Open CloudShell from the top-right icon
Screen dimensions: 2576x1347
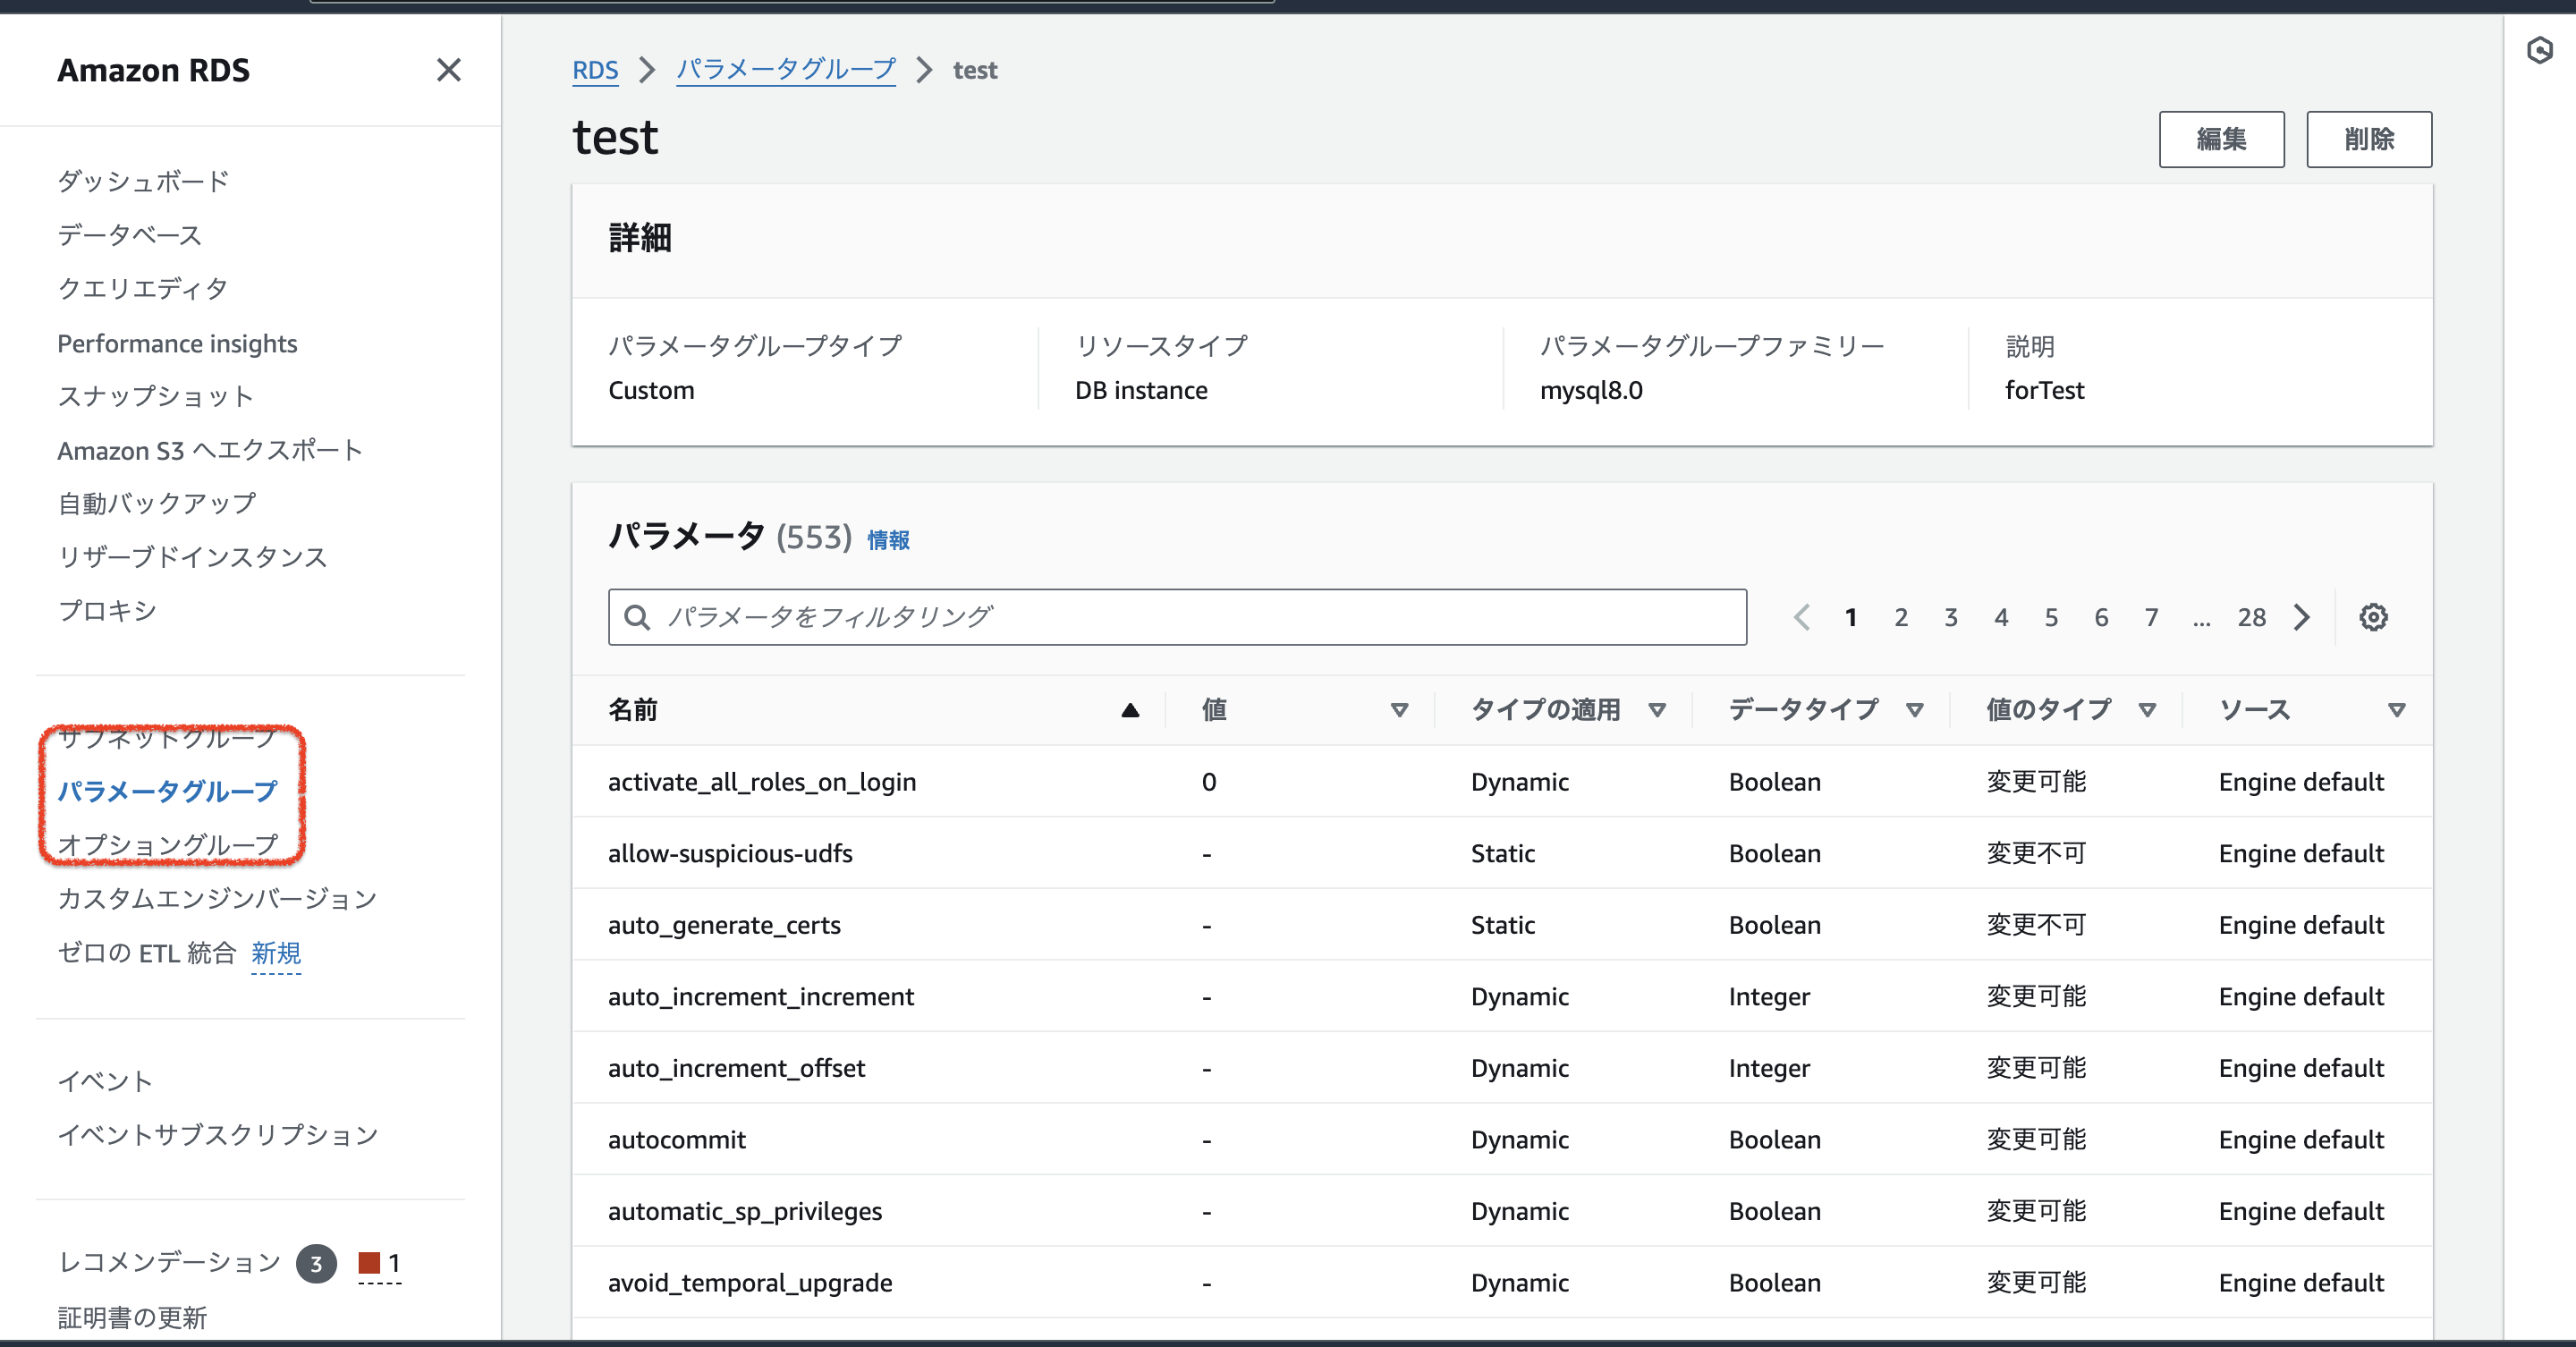2541,50
